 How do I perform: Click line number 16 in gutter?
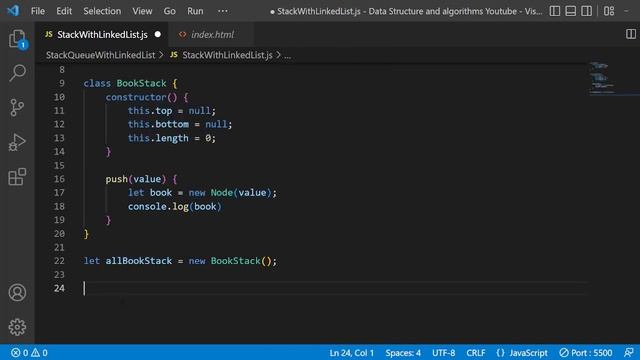pos(59,179)
